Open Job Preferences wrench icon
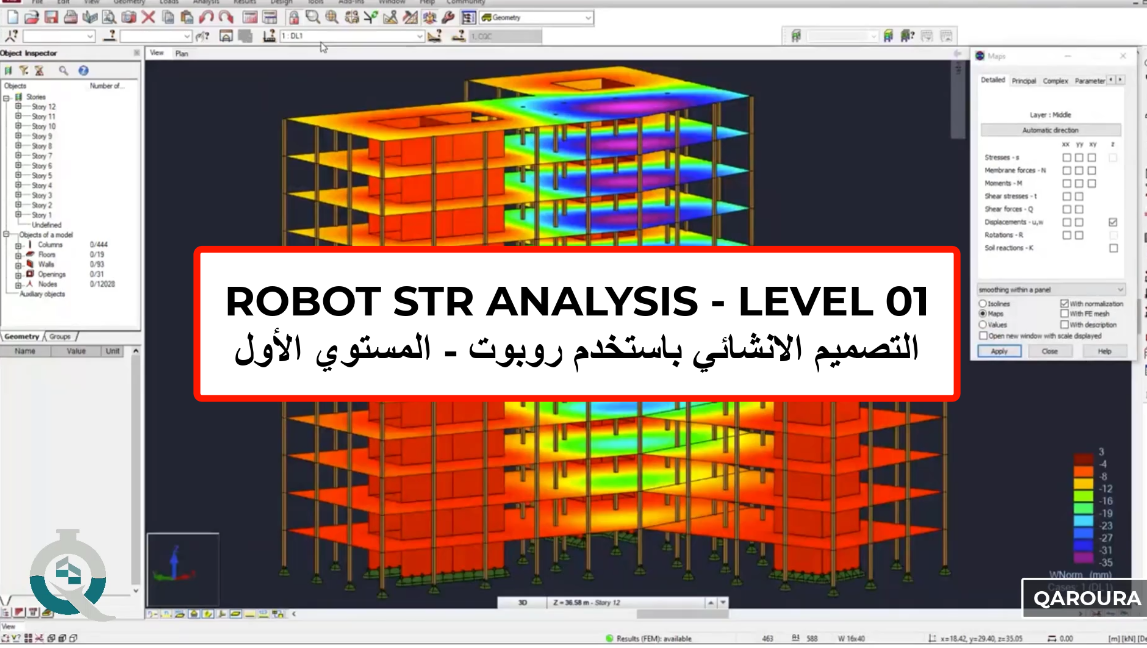 click(448, 18)
